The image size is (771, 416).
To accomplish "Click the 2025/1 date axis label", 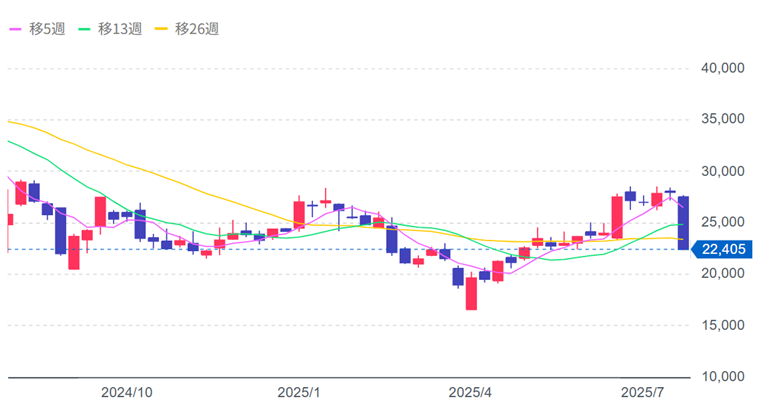I will point(298,392).
